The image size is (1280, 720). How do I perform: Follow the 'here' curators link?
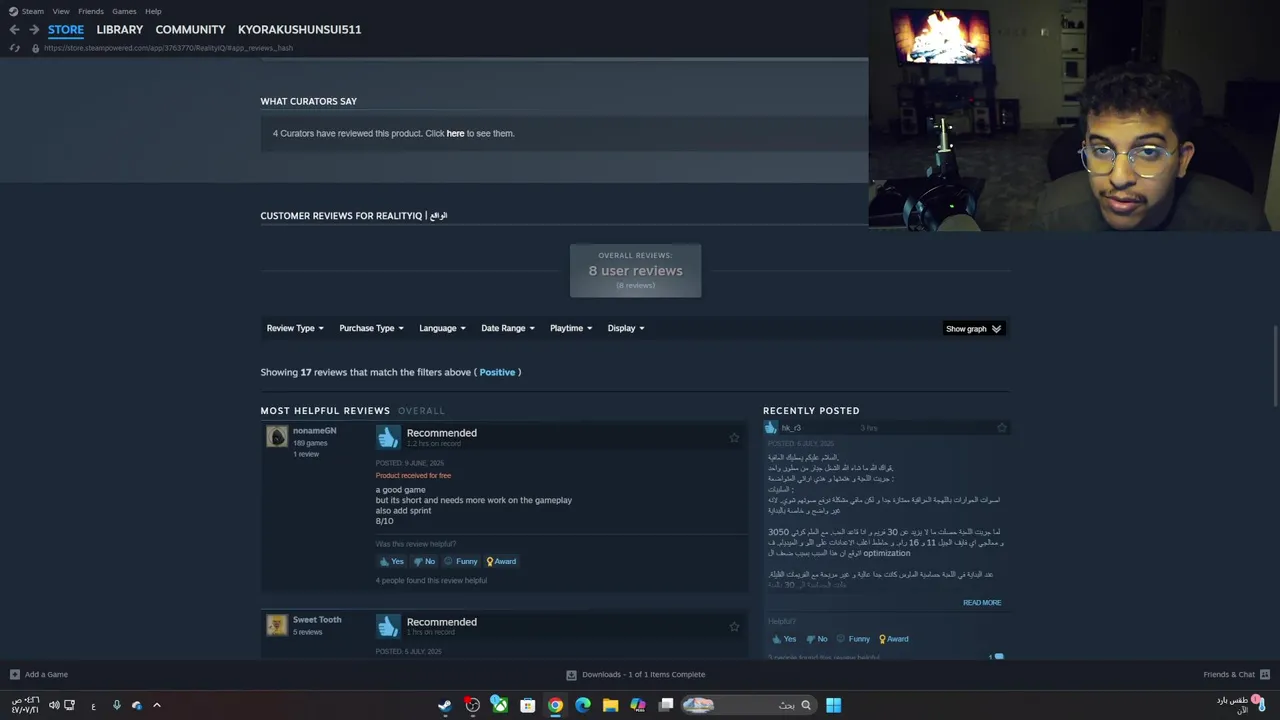455,133
